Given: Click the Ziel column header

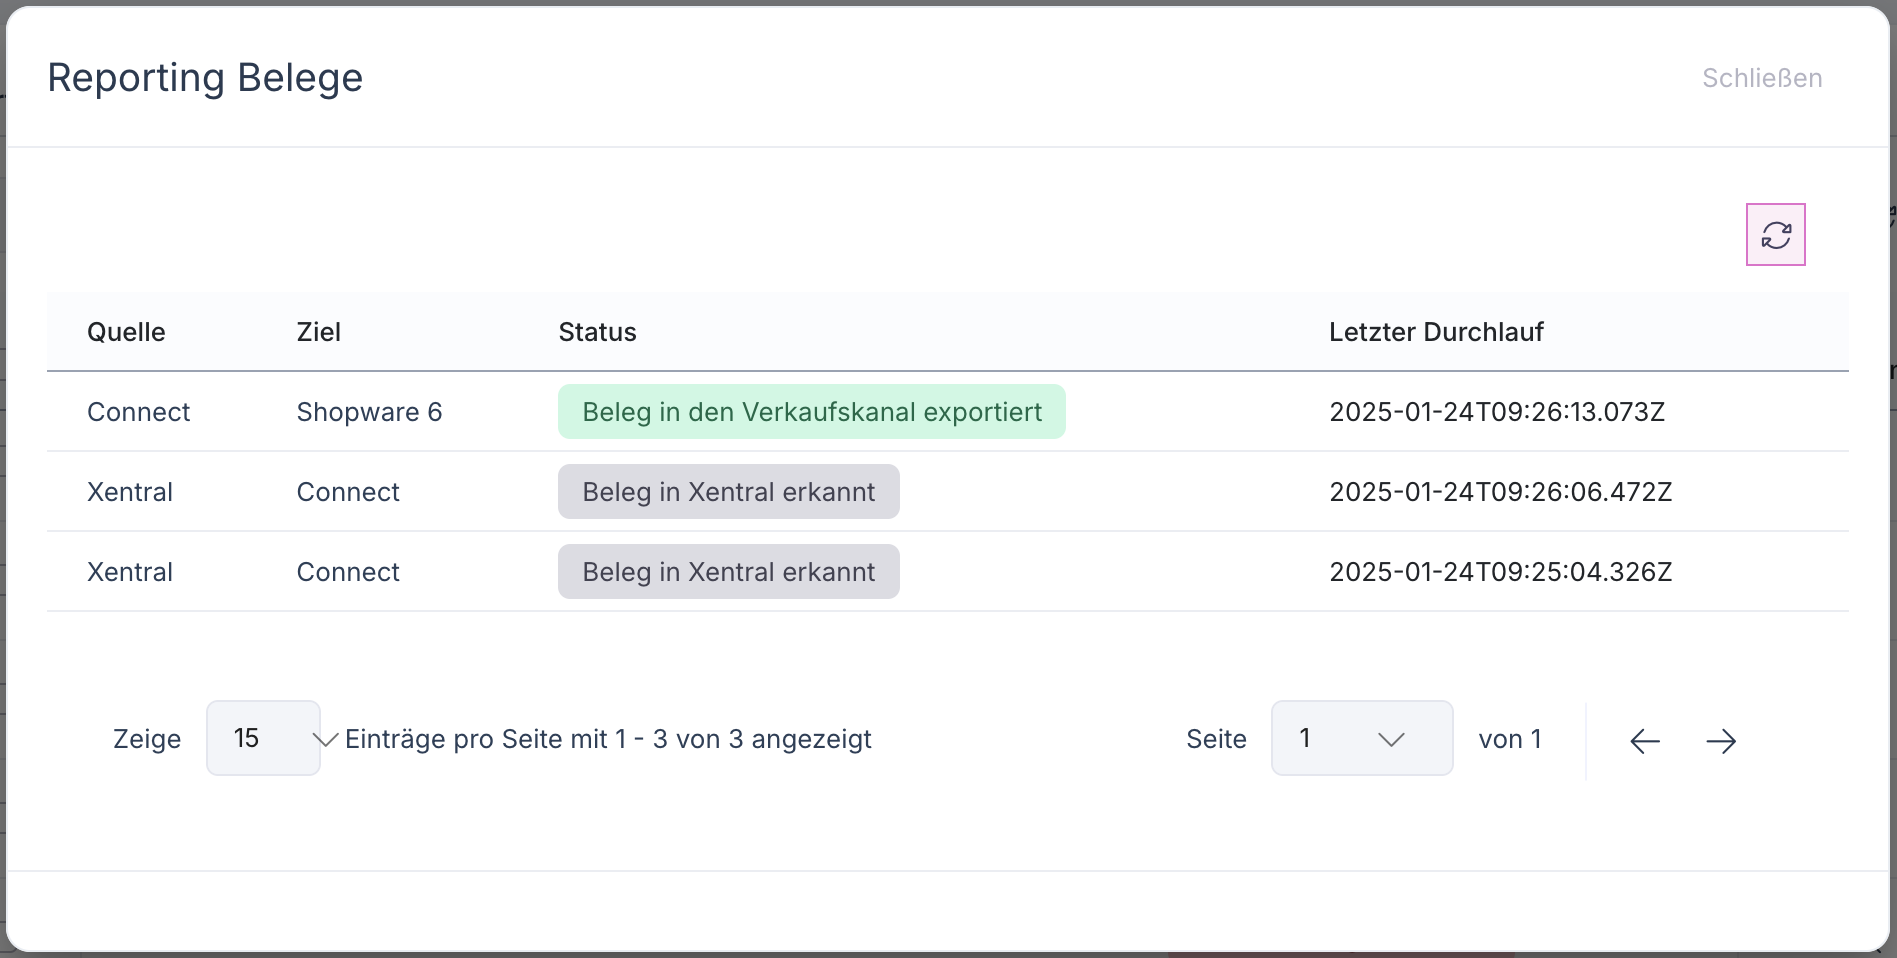Looking at the screenshot, I should 318,332.
